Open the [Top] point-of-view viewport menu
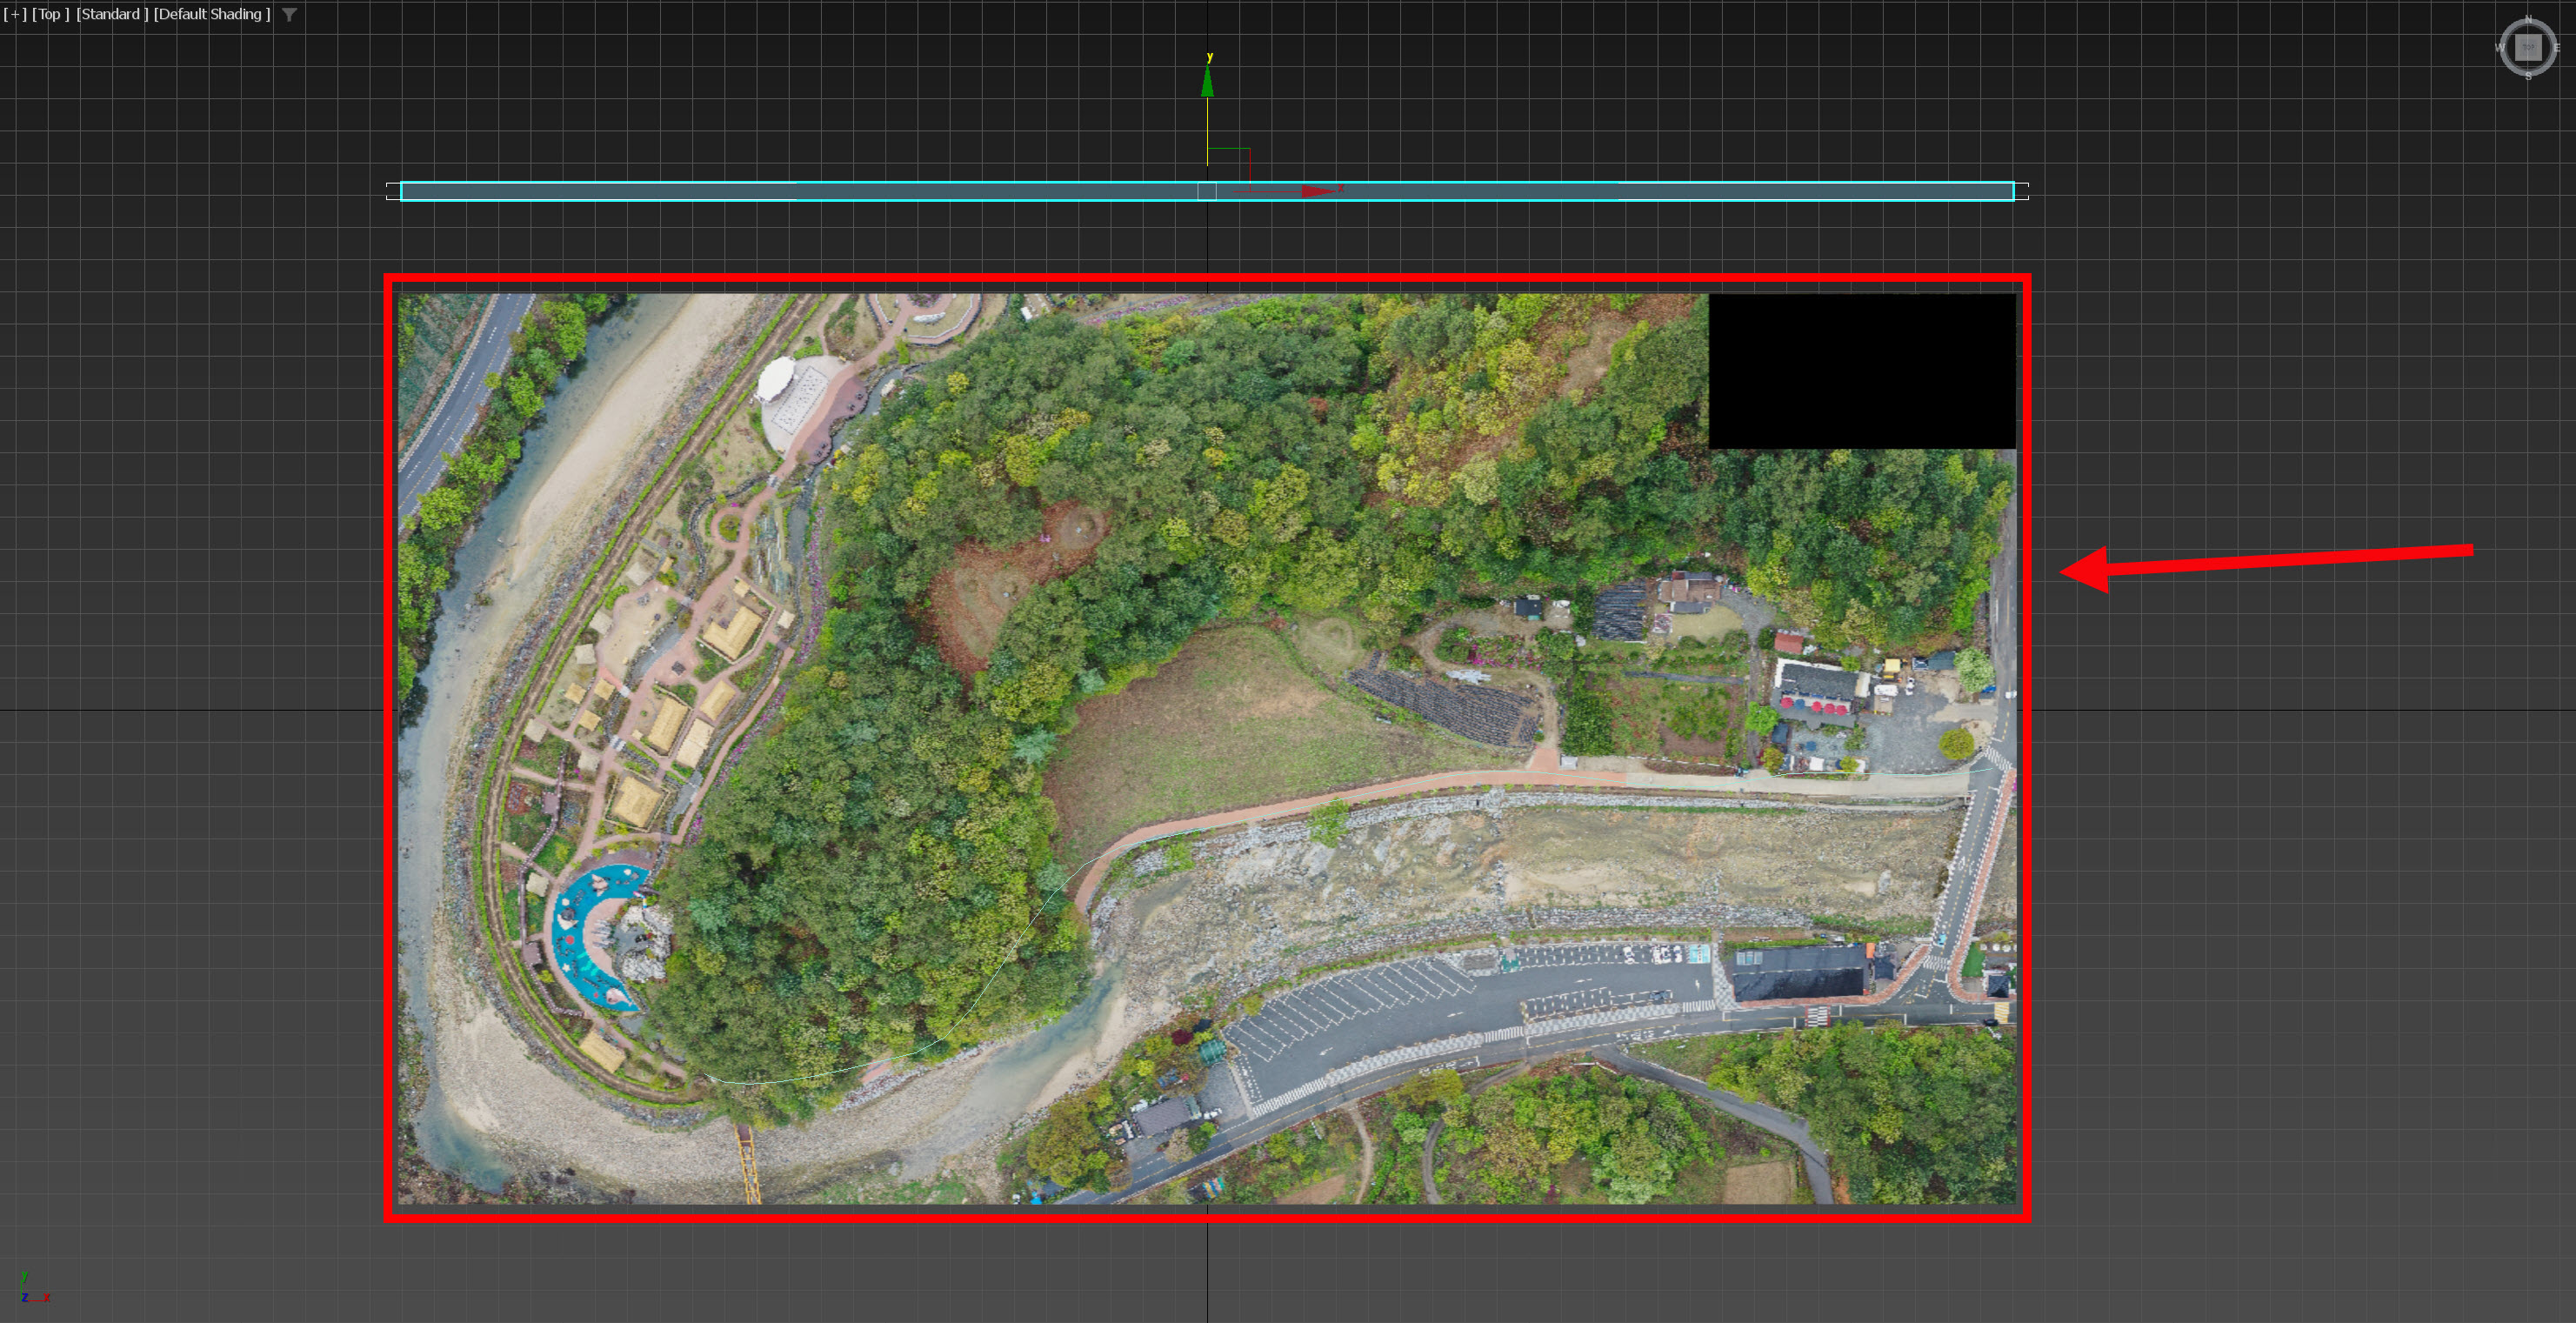Image resolution: width=2576 pixels, height=1323 pixels. 50,14
